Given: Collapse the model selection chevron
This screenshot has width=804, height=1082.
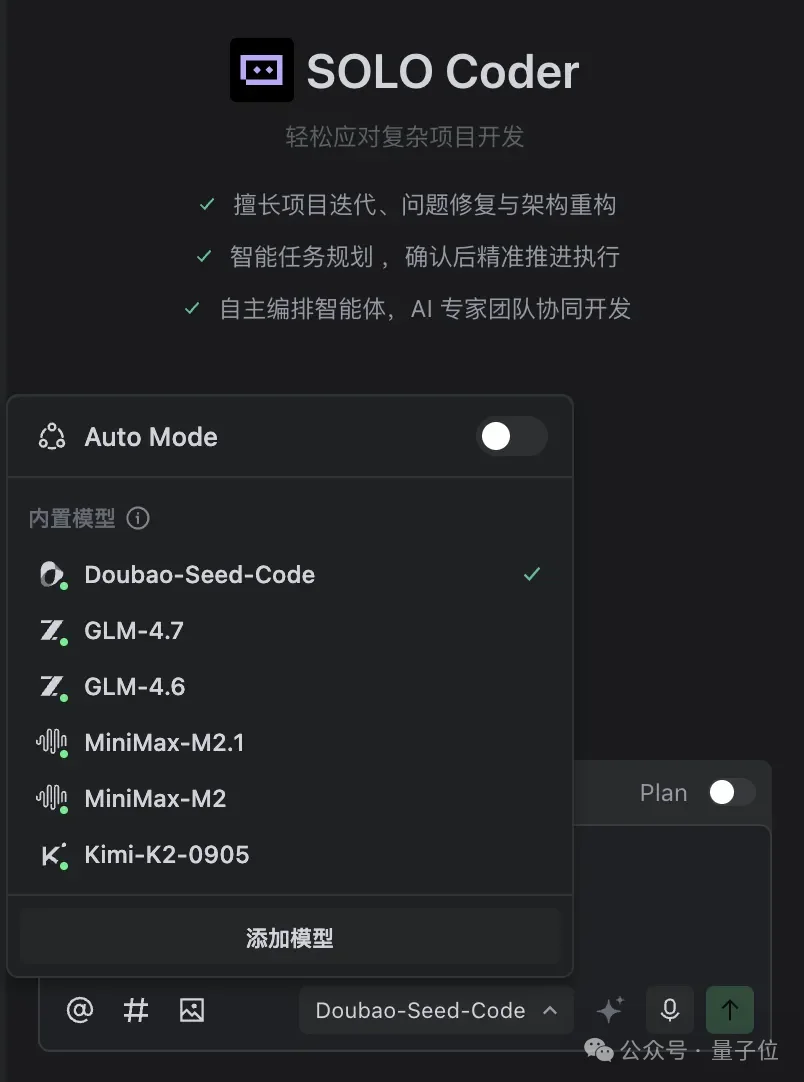Looking at the screenshot, I should pyautogui.click(x=550, y=1010).
